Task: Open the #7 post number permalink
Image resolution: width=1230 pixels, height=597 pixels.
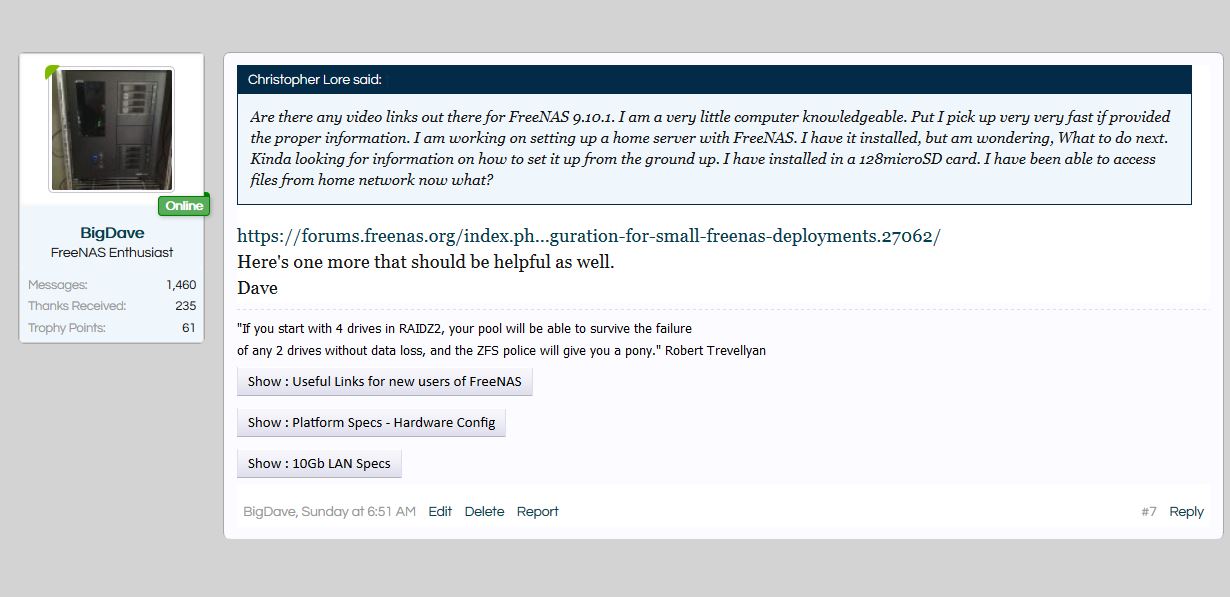Action: click(x=1149, y=511)
